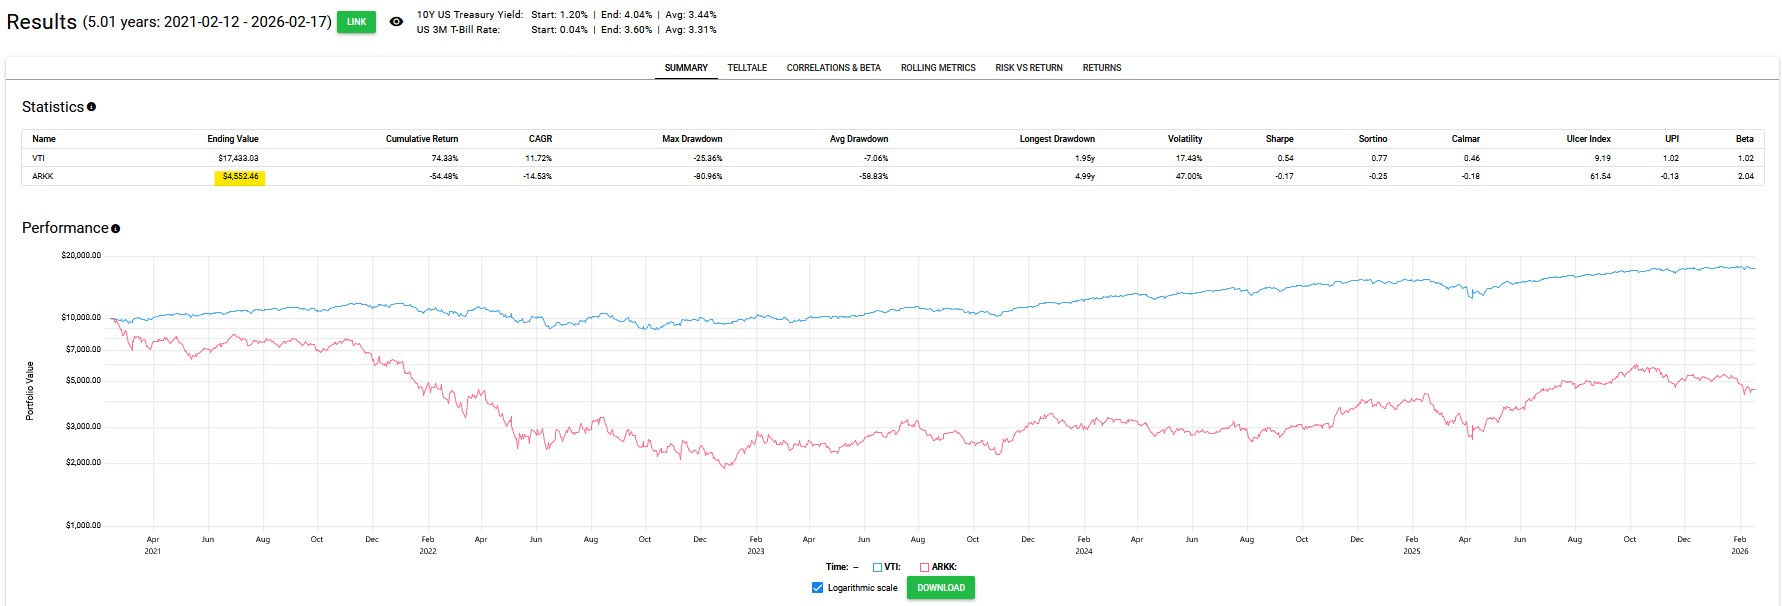Click the Avg Drawdown column header

859,139
